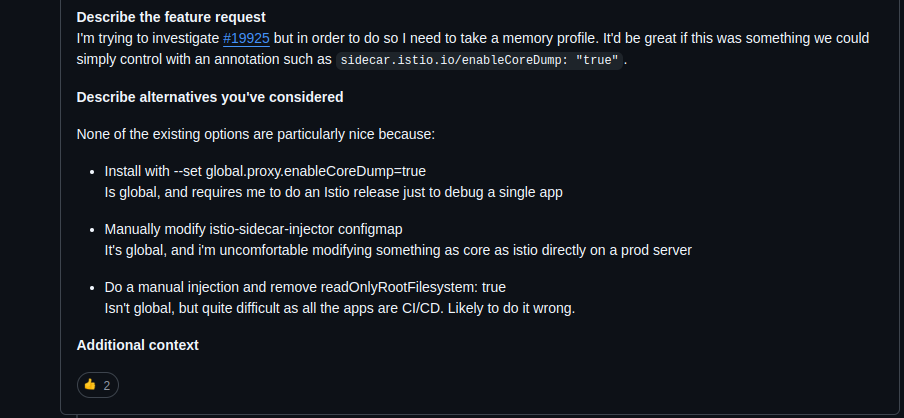The height and width of the screenshot is (418, 904).
Task: Click the 'uncomfortable modifying something as core' line
Action: click(398, 250)
